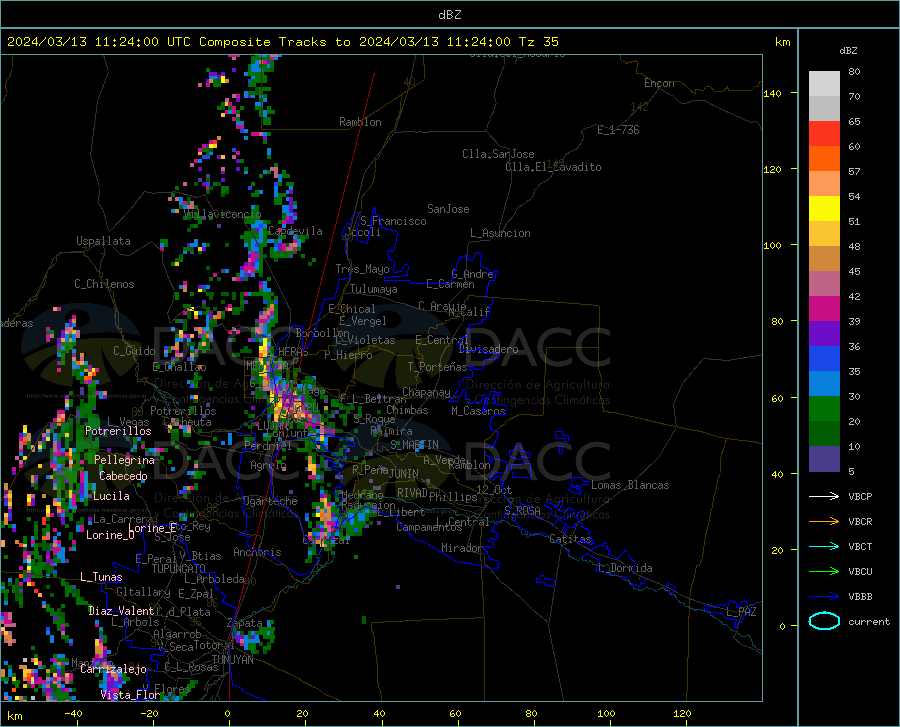Click the Cabecedo place label
Image resolution: width=900 pixels, height=727 pixels.
click(x=123, y=476)
